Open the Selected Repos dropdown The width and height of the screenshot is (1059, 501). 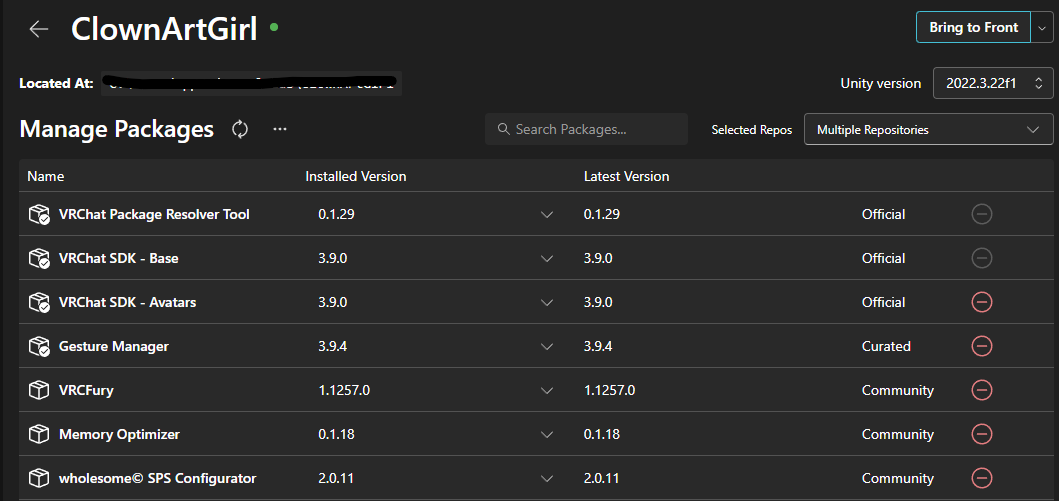click(928, 130)
